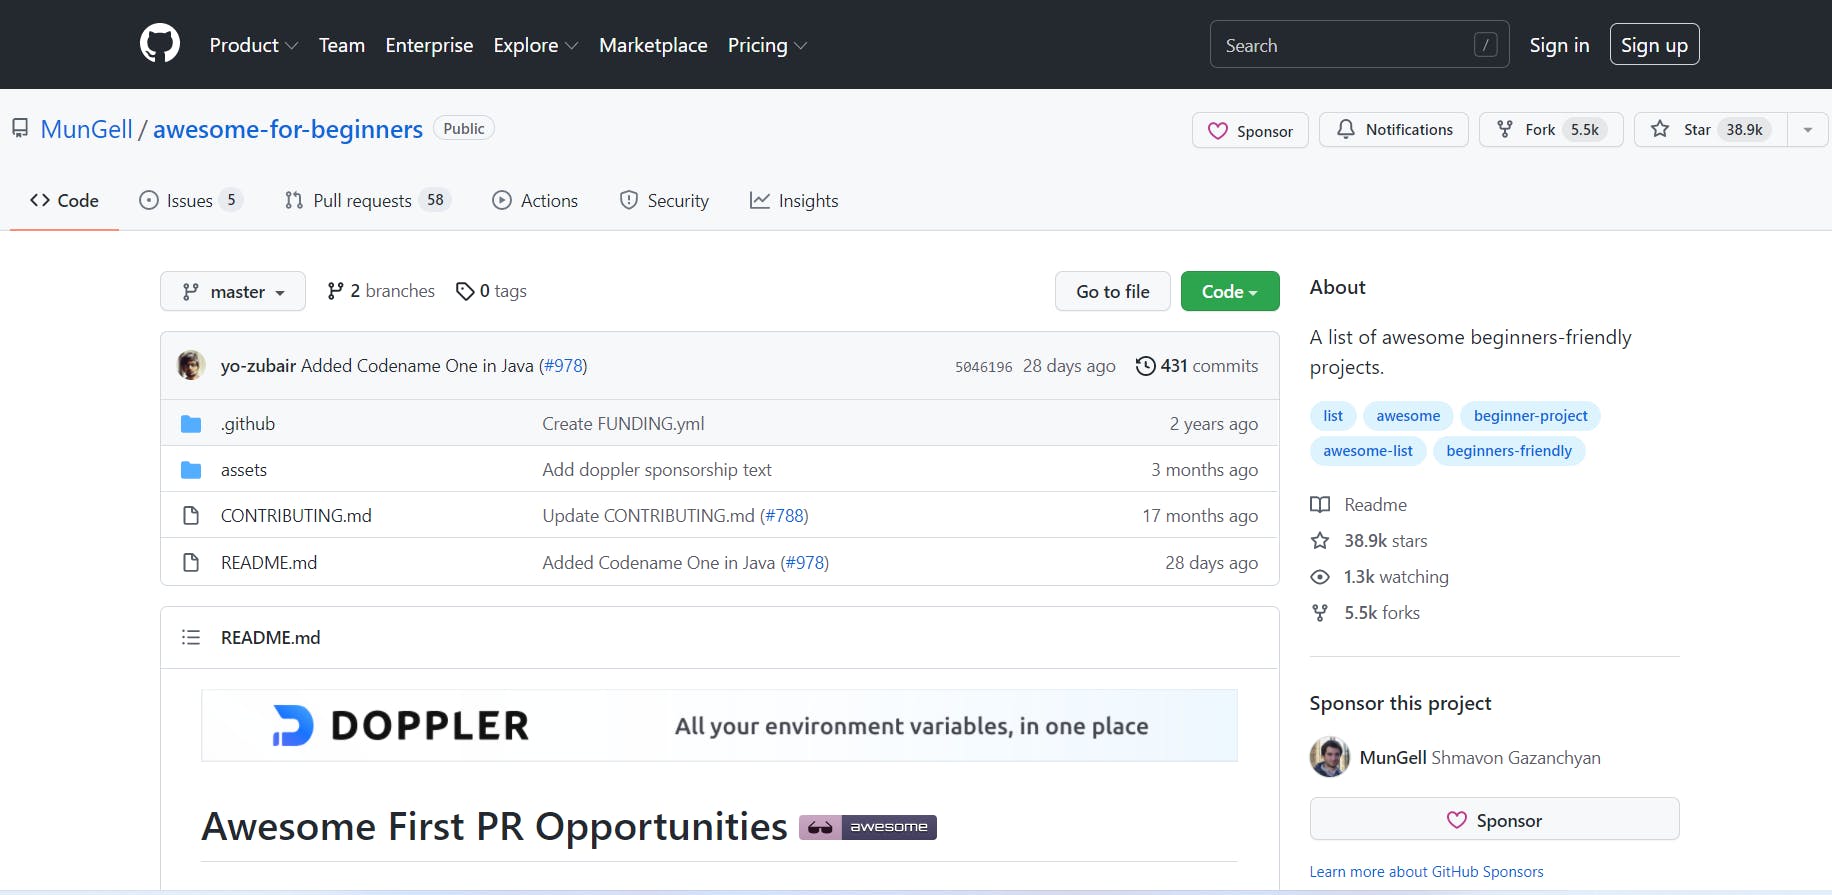Open the Enterprise nav item
The image size is (1832, 895).
point(429,45)
